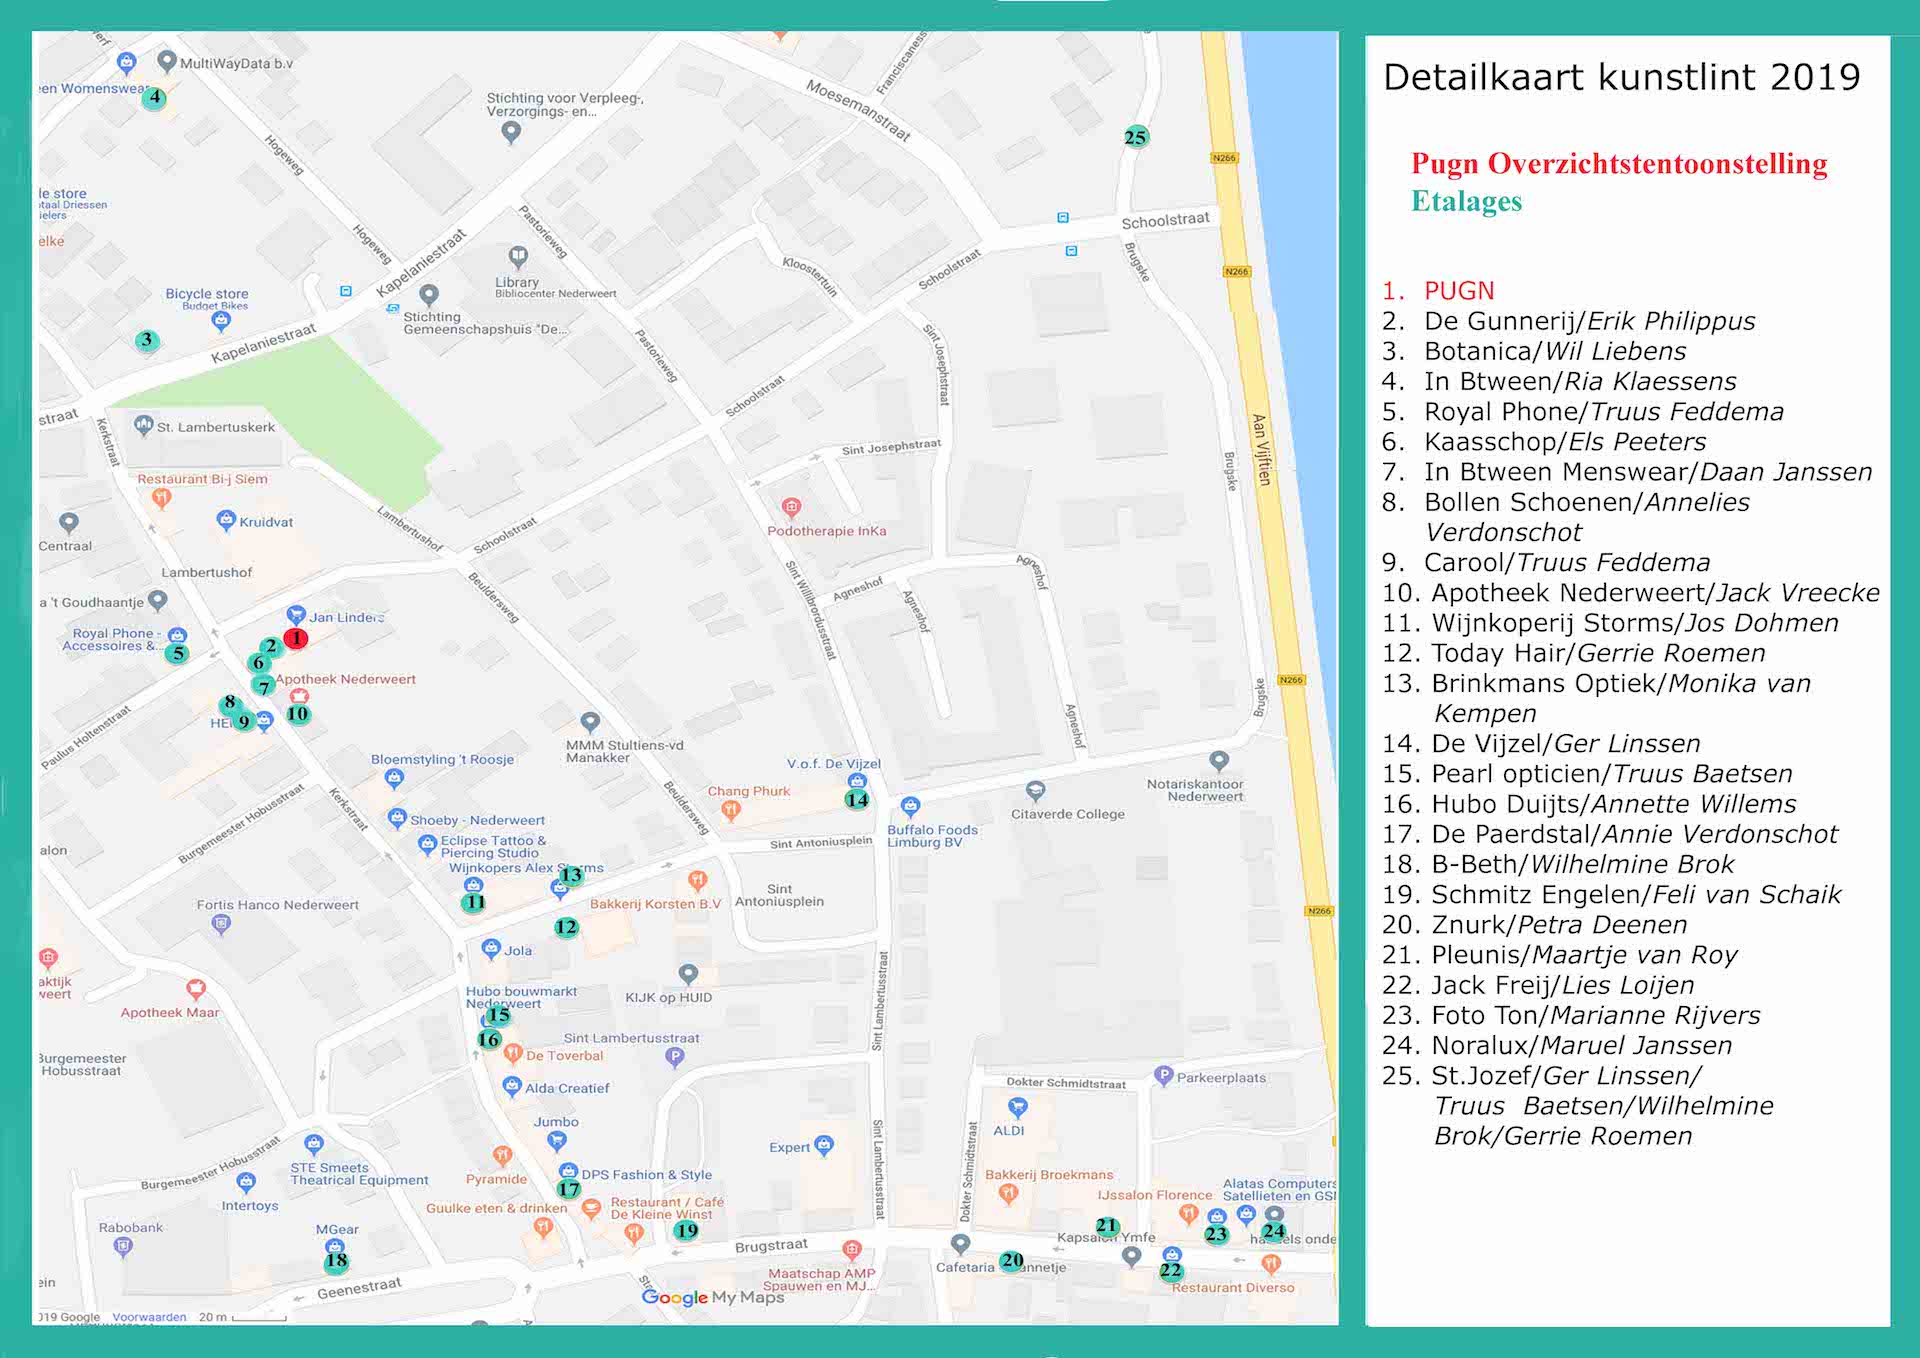The height and width of the screenshot is (1358, 1920).
Task: Click green marker 4 near MultiWayData
Action: click(x=154, y=97)
